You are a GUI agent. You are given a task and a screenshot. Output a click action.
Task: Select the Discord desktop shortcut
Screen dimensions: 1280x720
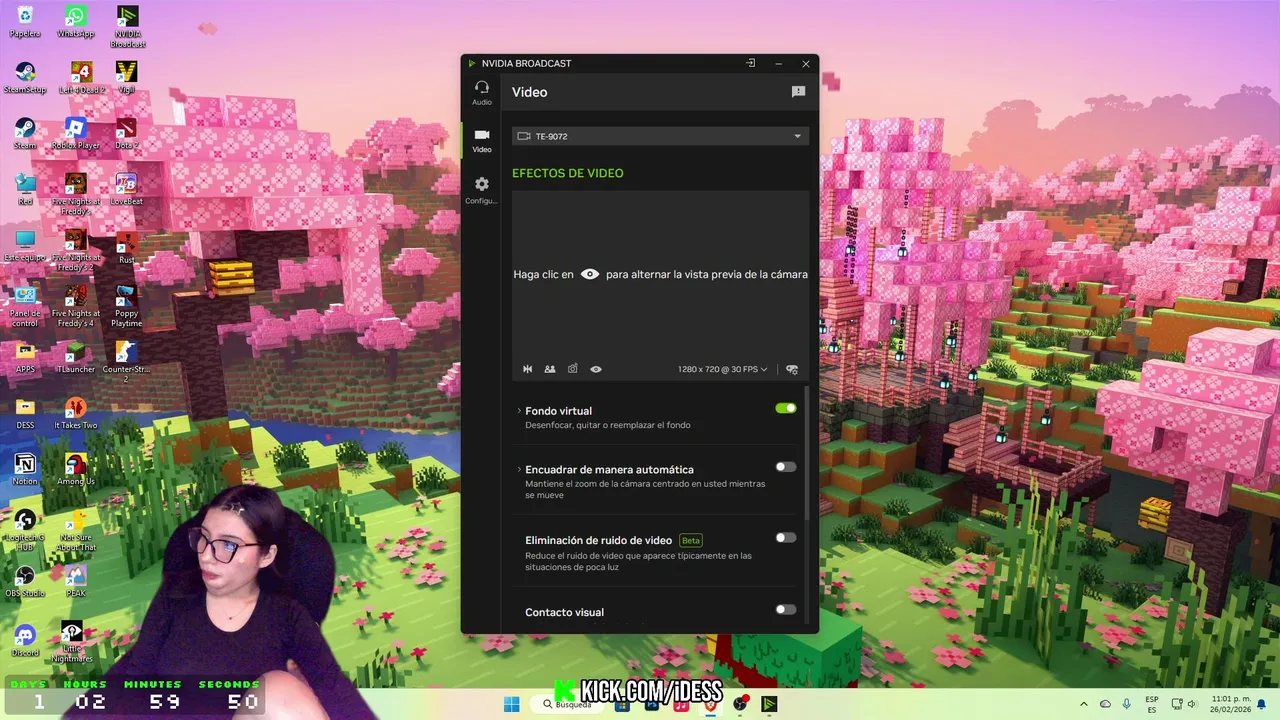pyautogui.click(x=25, y=641)
